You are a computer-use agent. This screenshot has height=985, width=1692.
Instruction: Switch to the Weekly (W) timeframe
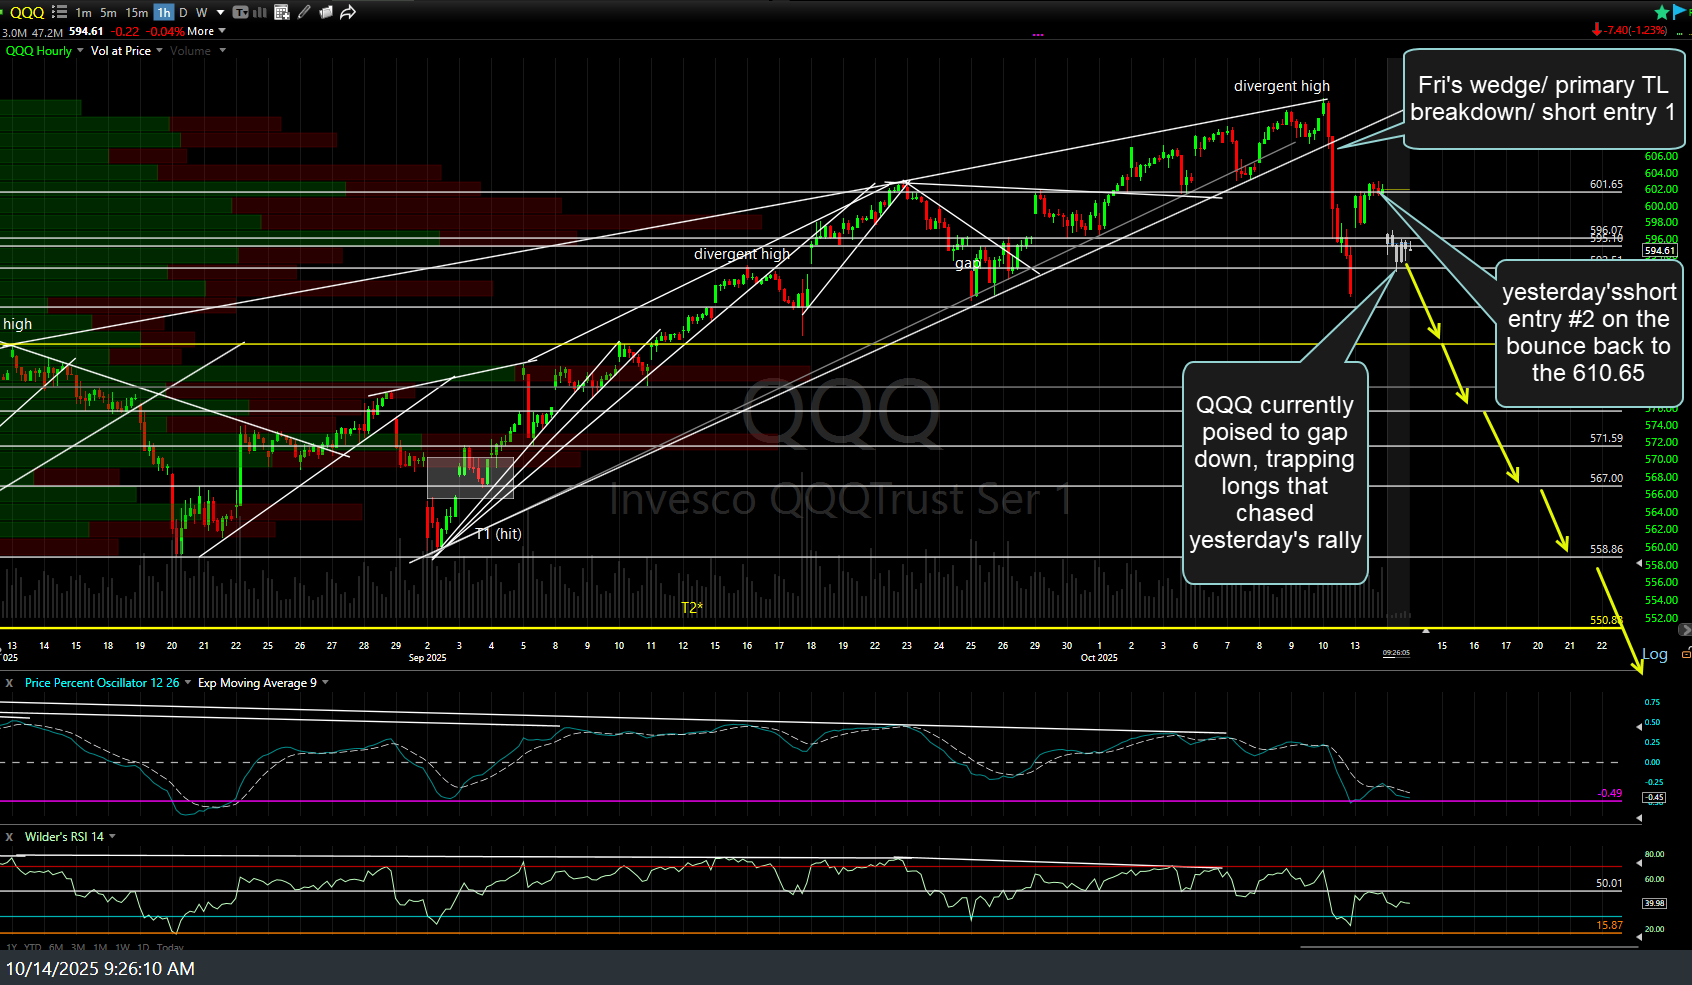201,12
